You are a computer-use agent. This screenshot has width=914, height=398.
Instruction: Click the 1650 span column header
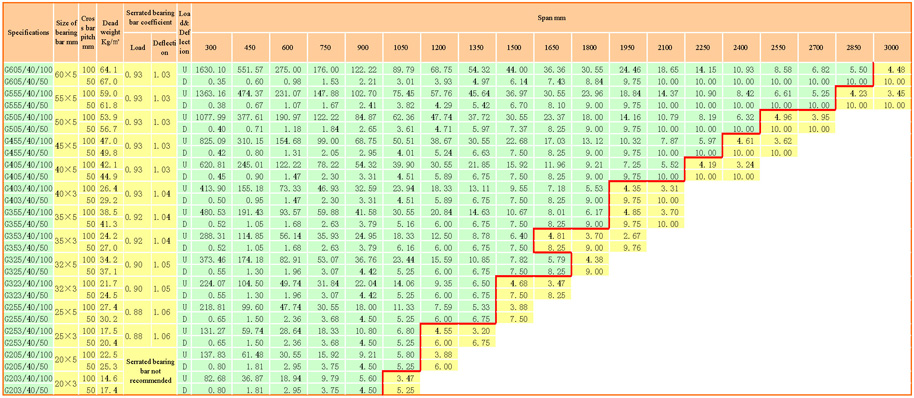tap(552, 47)
